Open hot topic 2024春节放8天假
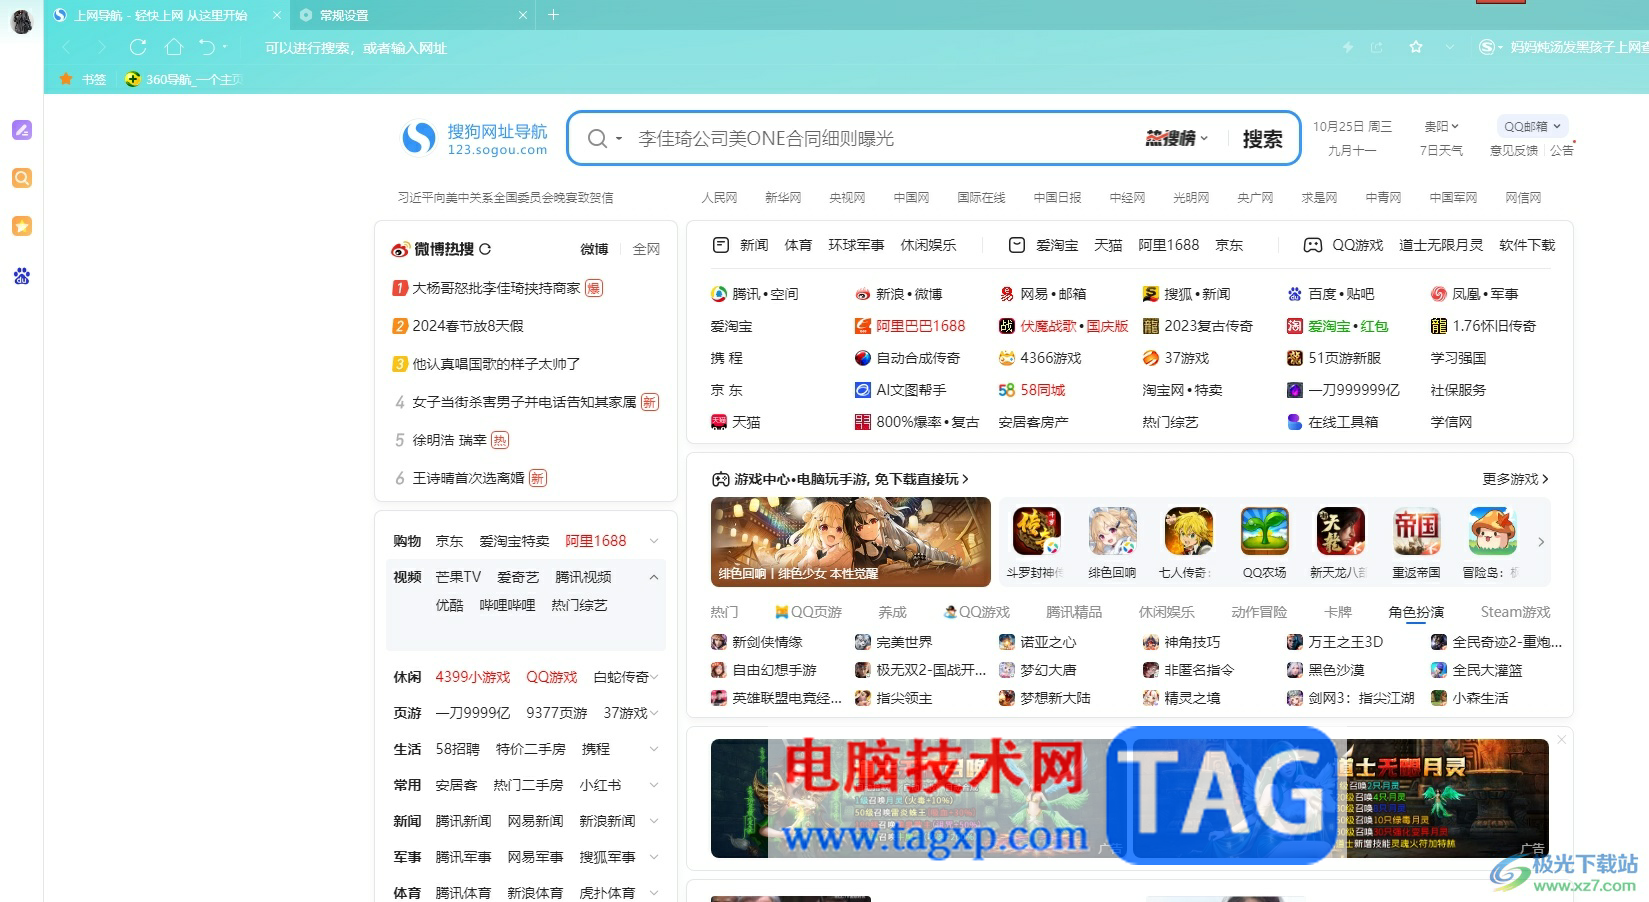 pos(468,326)
